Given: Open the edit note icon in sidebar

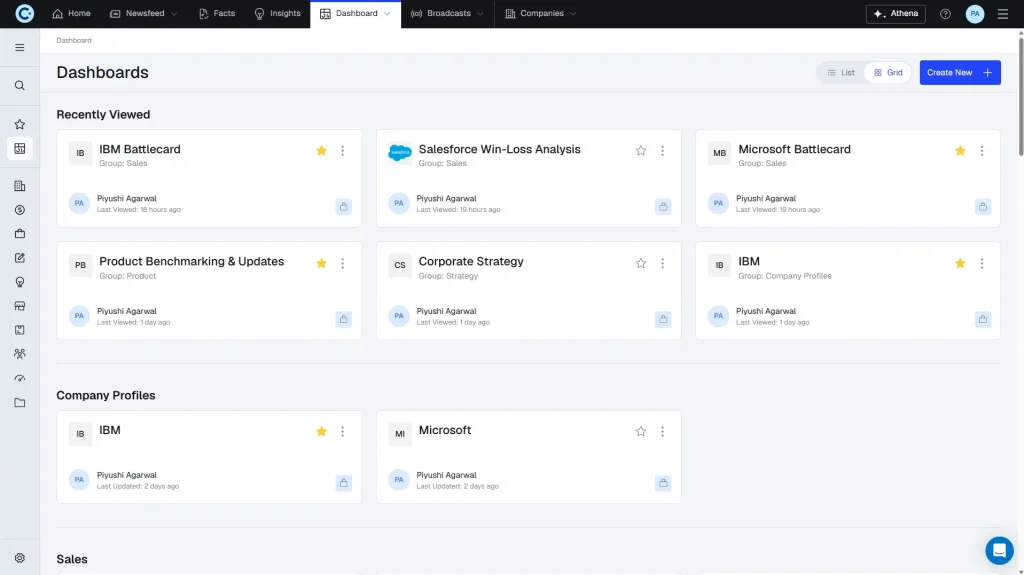Looking at the screenshot, I should click(20, 258).
